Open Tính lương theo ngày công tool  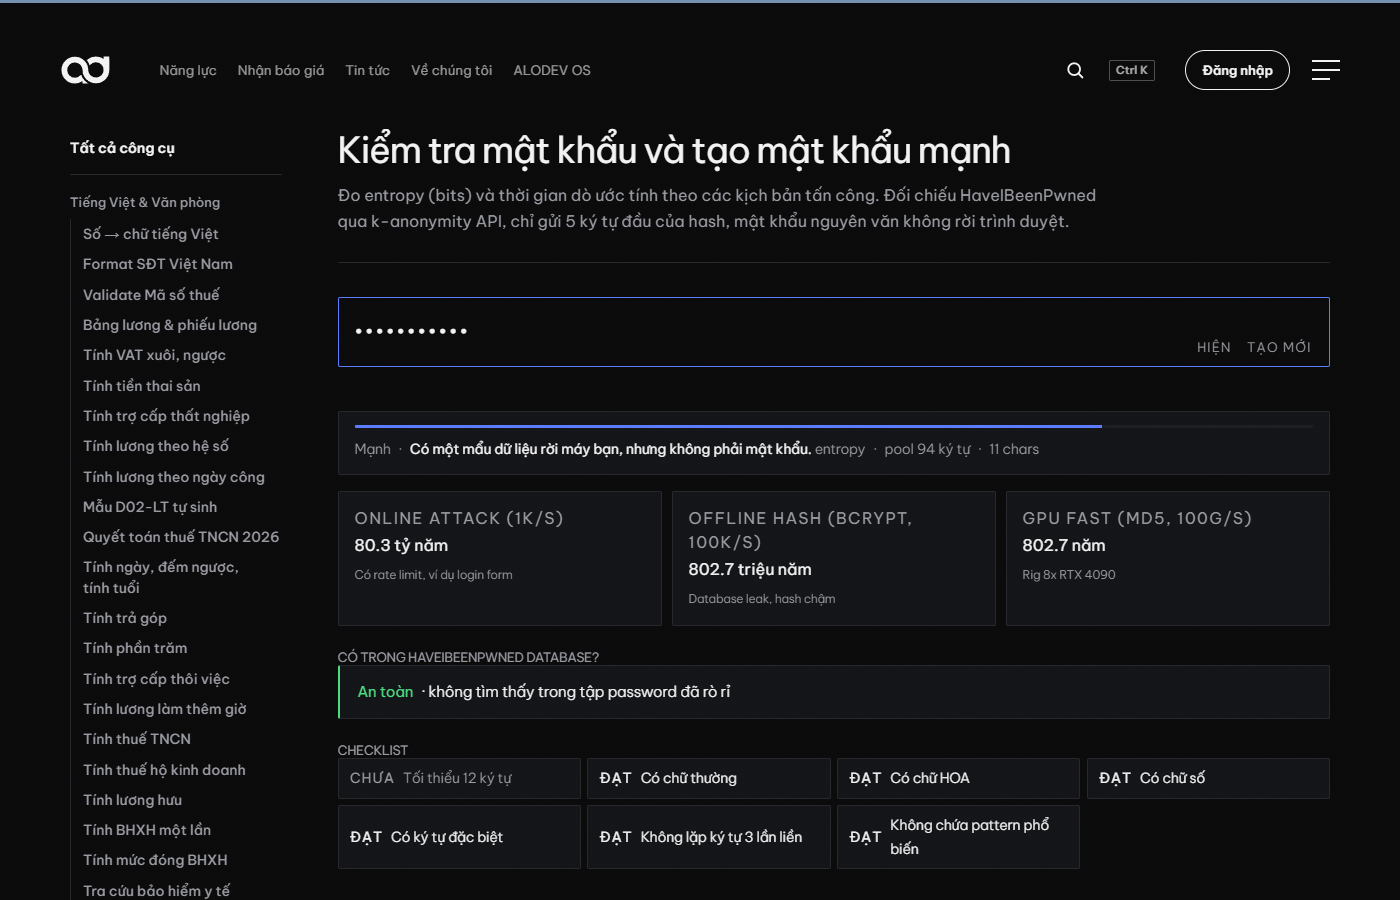click(x=174, y=477)
